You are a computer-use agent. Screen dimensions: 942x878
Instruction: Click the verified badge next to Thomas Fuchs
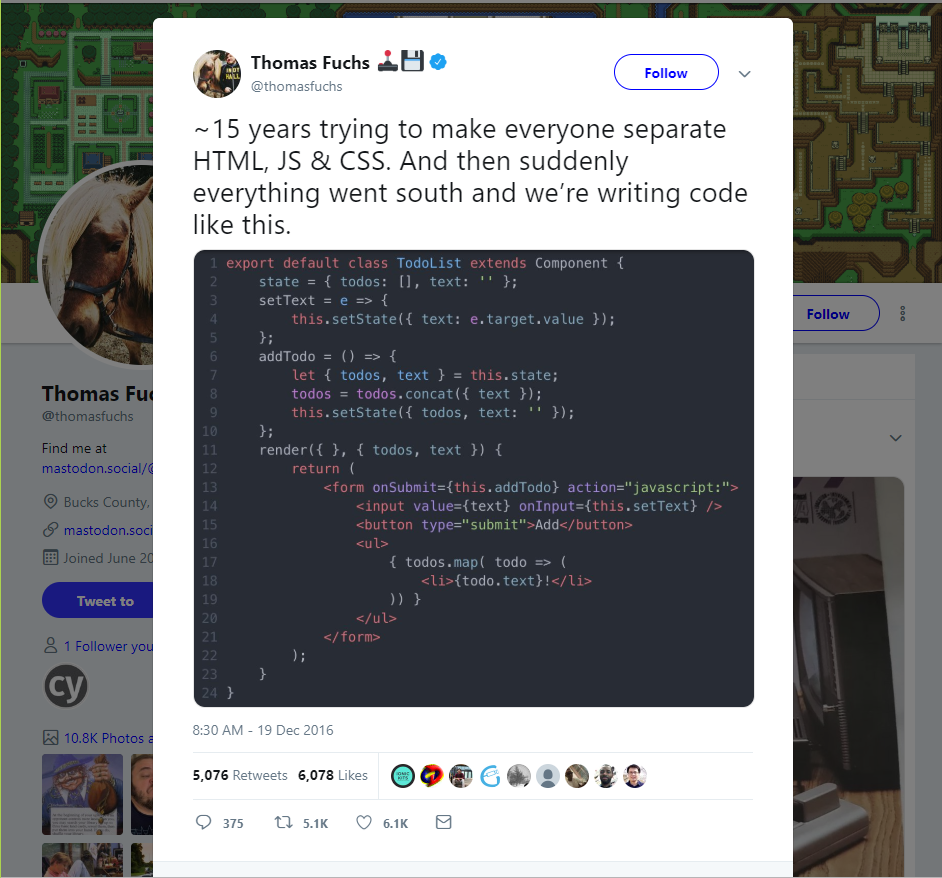coord(439,61)
